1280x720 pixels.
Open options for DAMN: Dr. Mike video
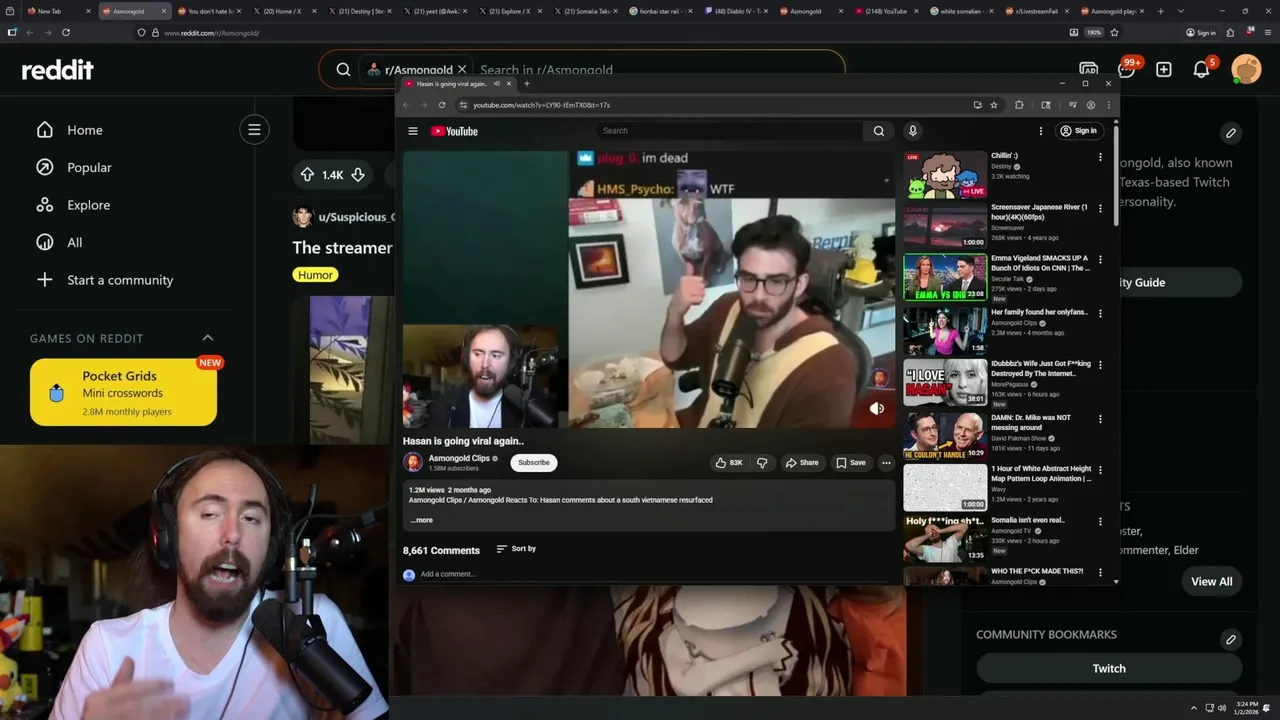click(1100, 418)
